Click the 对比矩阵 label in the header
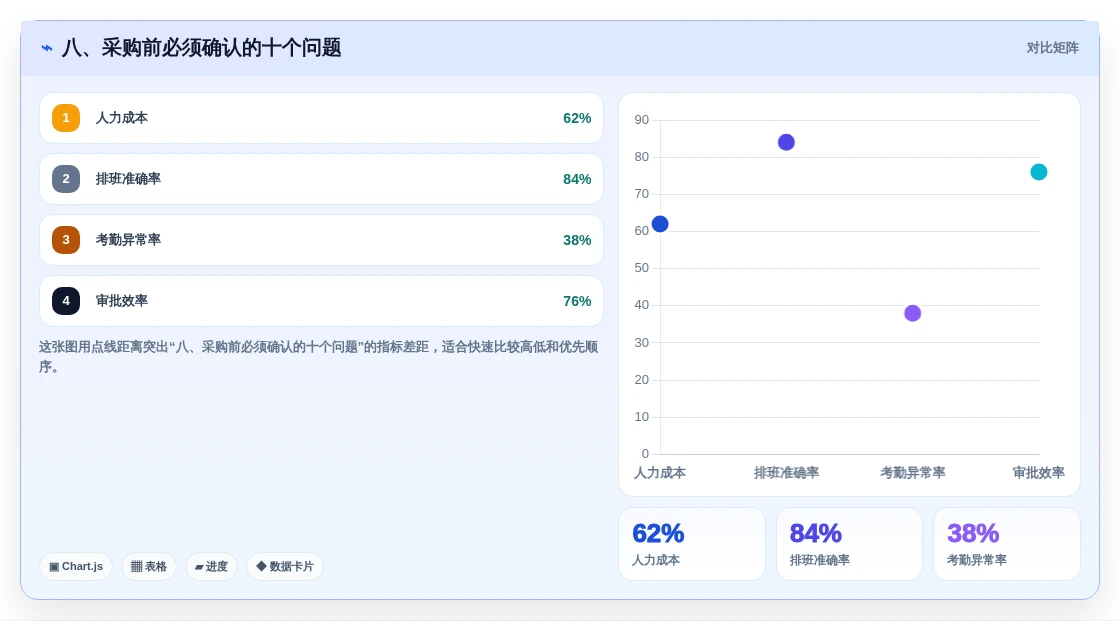 tap(1053, 48)
